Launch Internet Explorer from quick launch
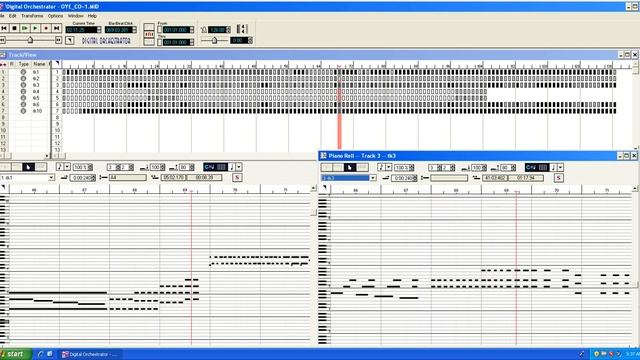Image resolution: width=640 pixels, height=360 pixels. (41, 354)
